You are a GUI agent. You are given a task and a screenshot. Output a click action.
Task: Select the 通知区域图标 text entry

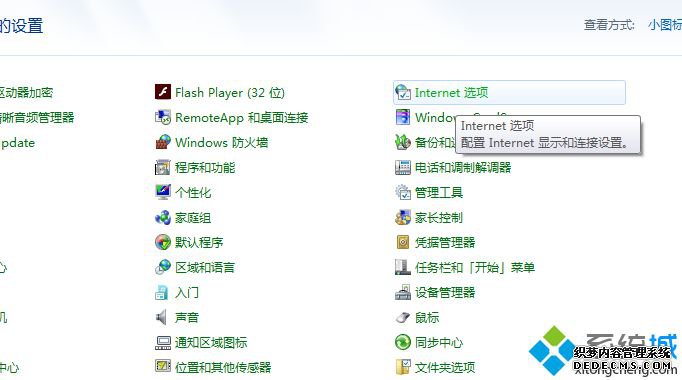pos(211,343)
